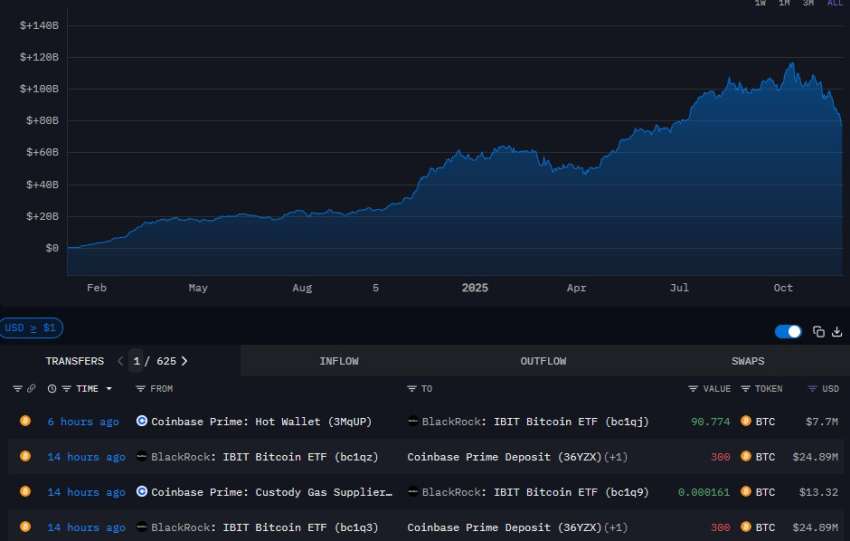
Task: Switch the chart to 3M range
Action: click(808, 3)
